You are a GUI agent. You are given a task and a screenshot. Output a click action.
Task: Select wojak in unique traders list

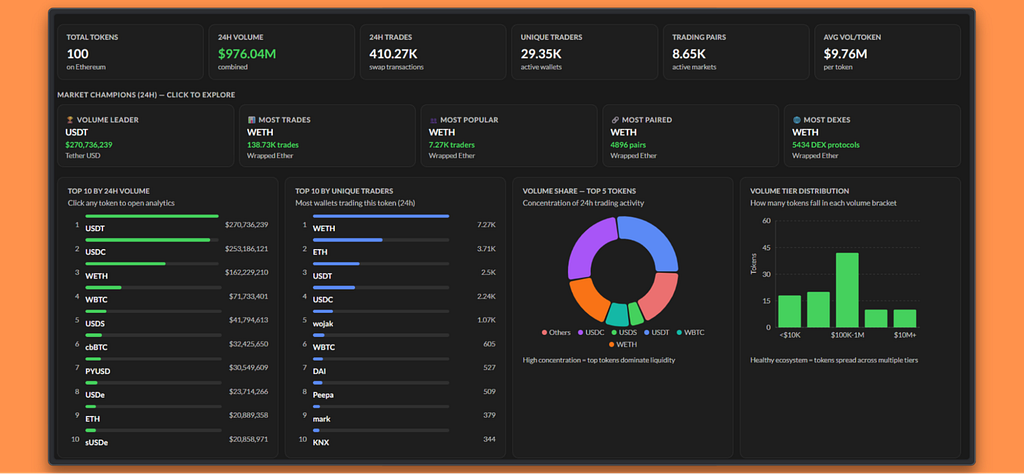[398, 317]
